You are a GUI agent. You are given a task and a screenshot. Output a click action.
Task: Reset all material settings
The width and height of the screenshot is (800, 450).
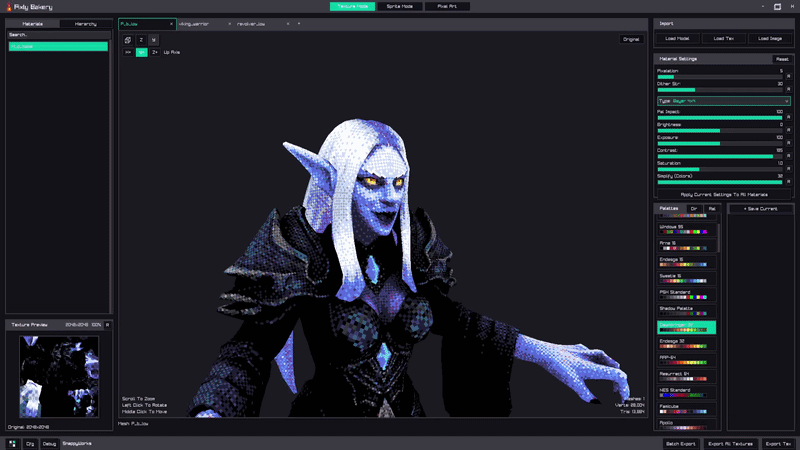(x=782, y=59)
